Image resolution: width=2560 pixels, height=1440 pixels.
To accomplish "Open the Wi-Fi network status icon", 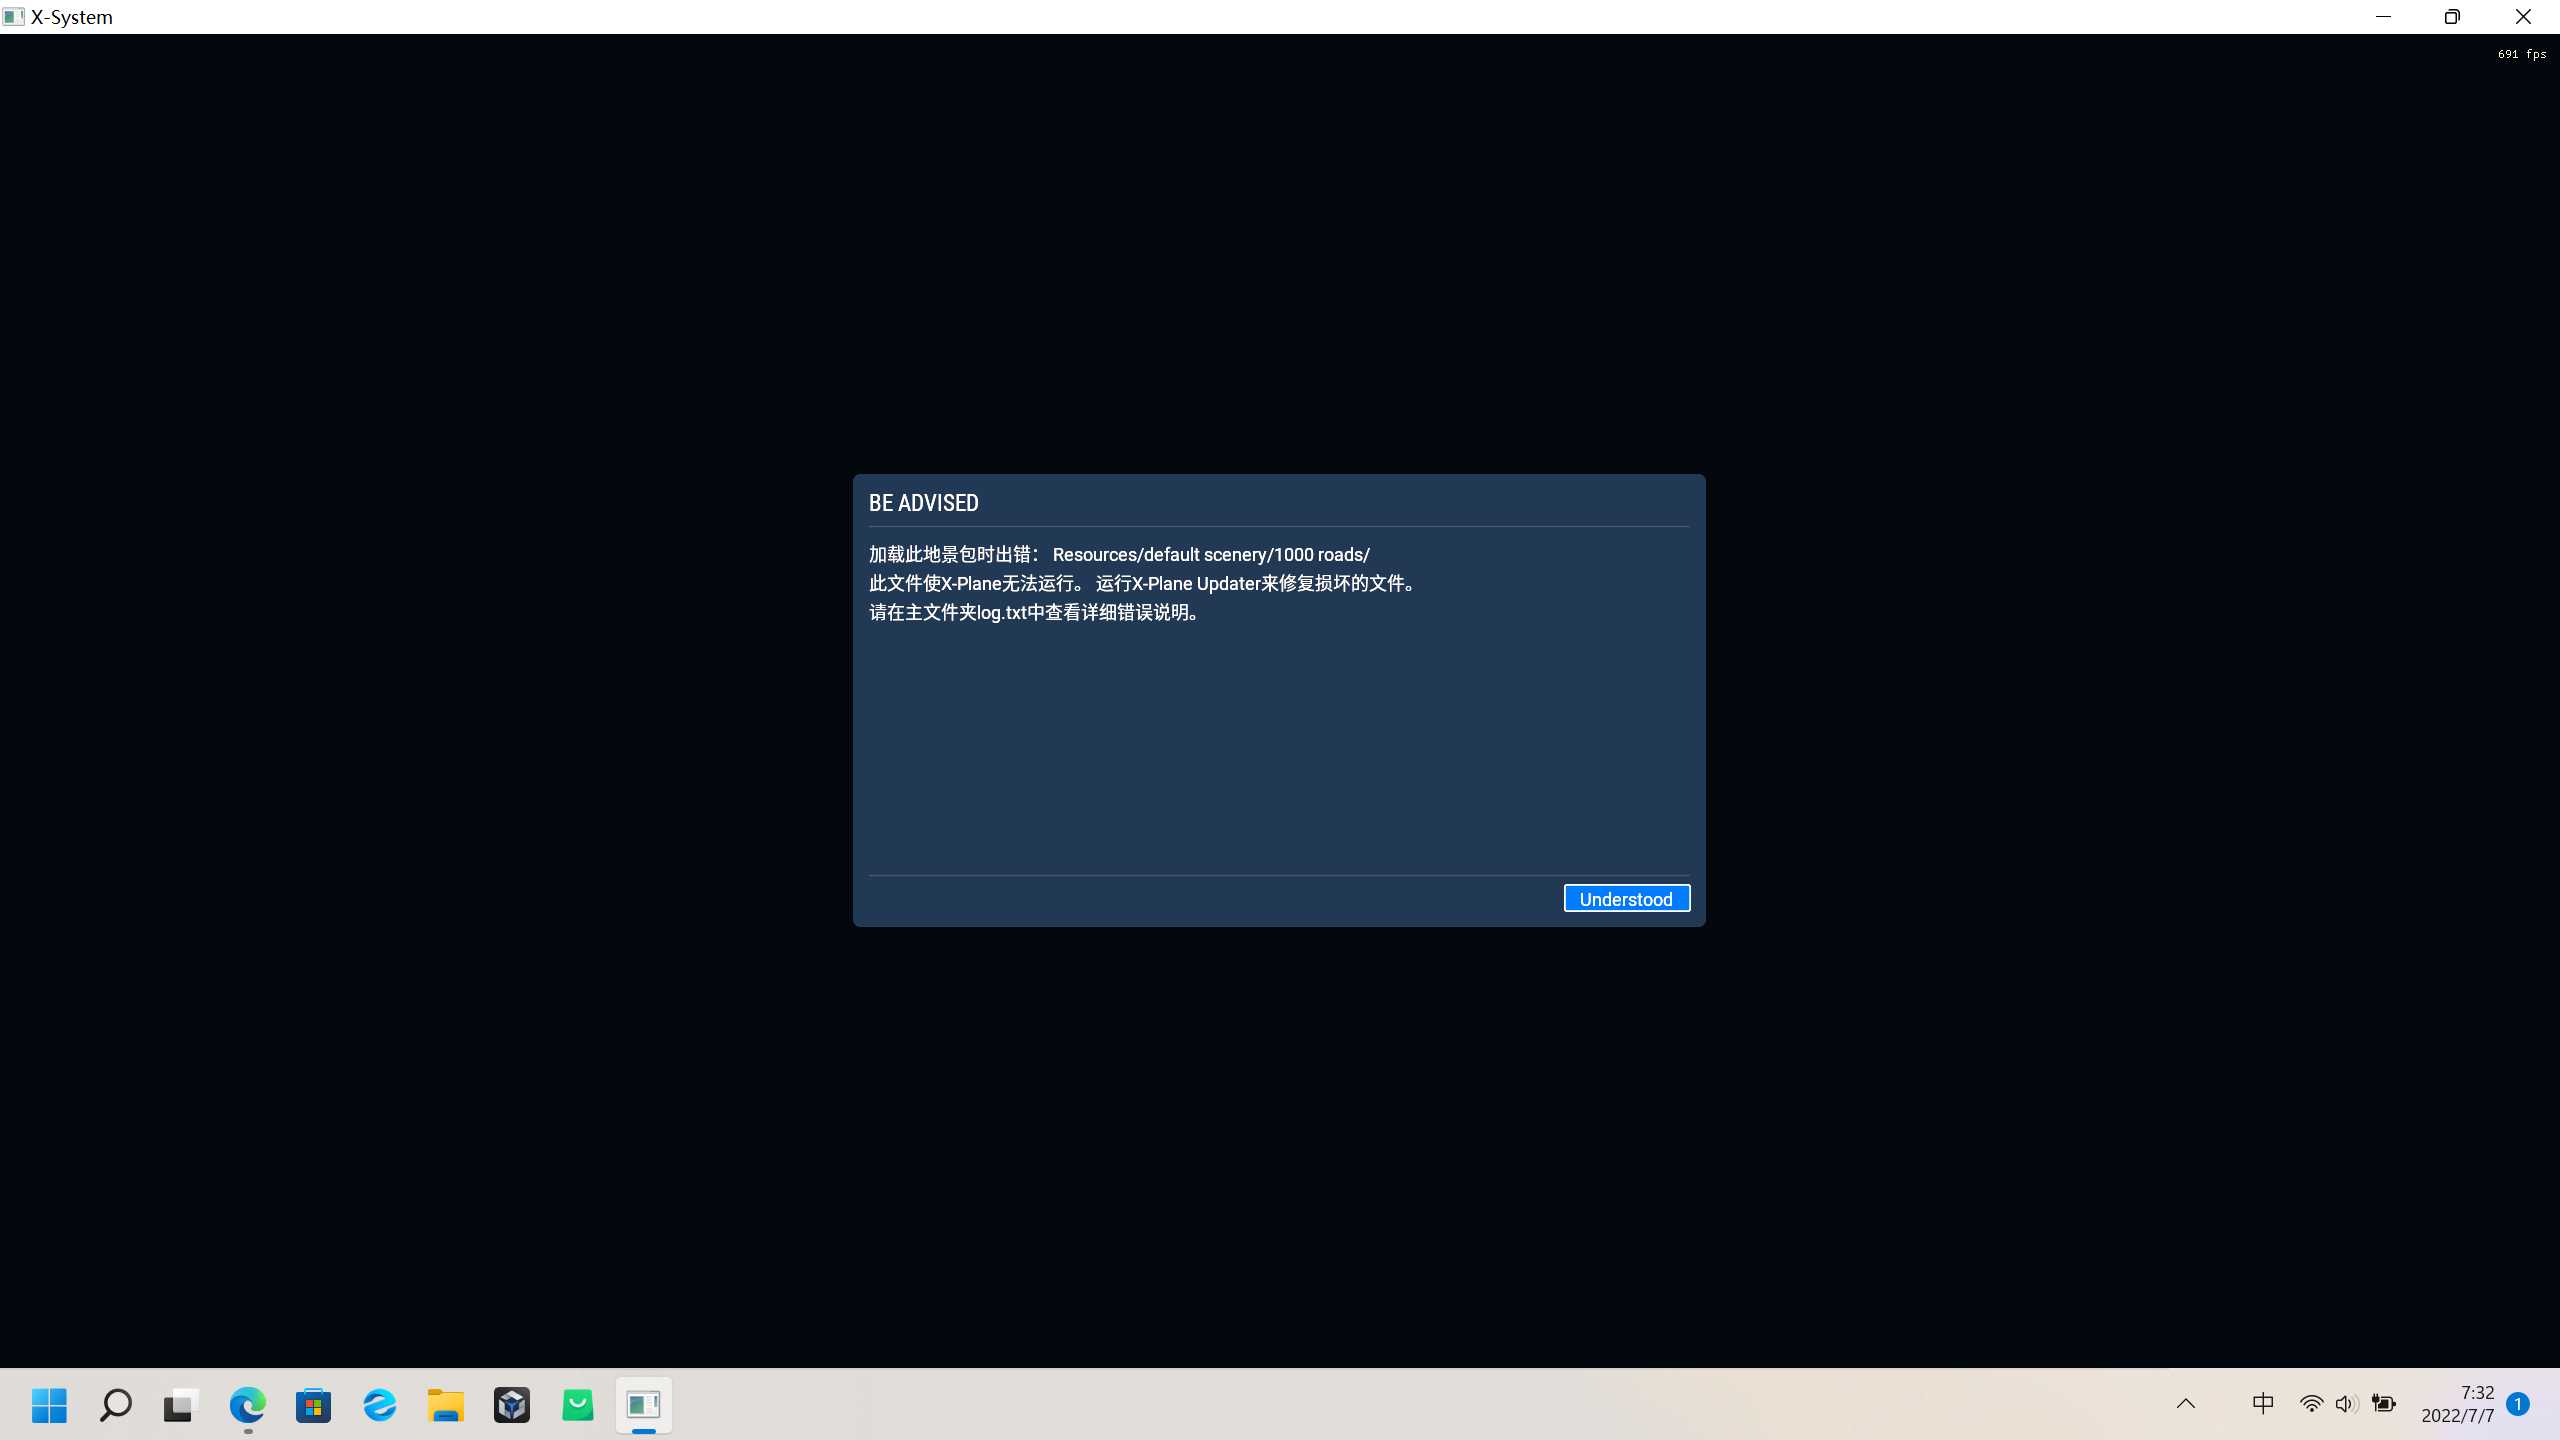I will (2311, 1404).
